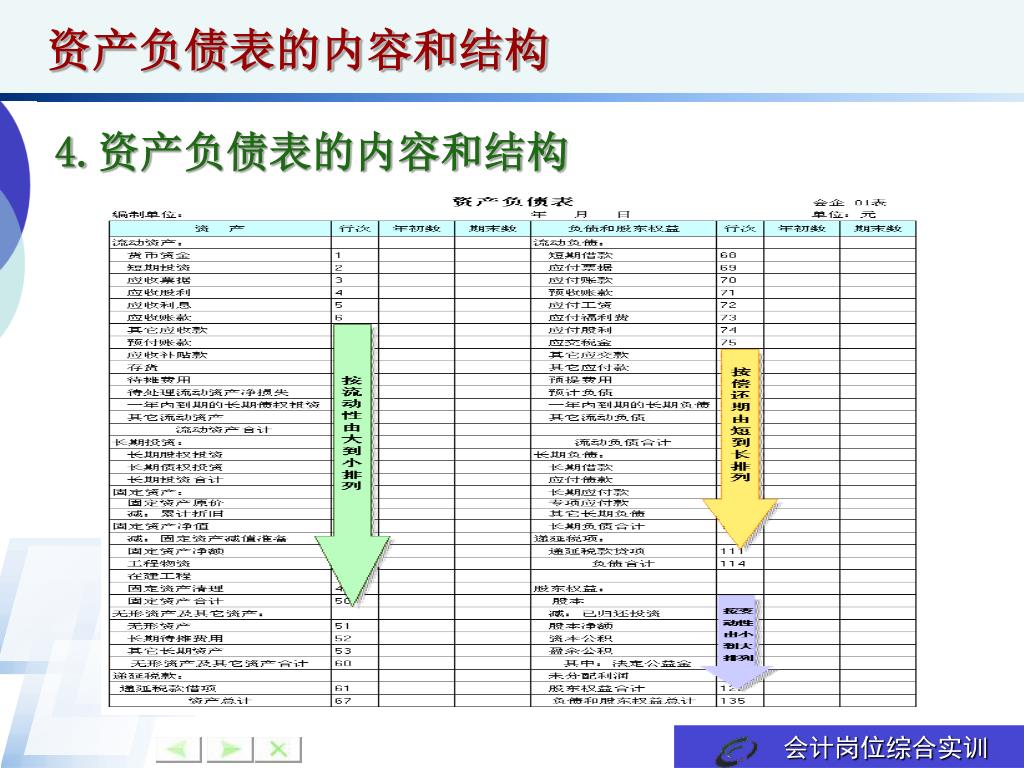Select the 预付账款 row
Viewport: 1024px width, 768px height.
pyautogui.click(x=159, y=342)
